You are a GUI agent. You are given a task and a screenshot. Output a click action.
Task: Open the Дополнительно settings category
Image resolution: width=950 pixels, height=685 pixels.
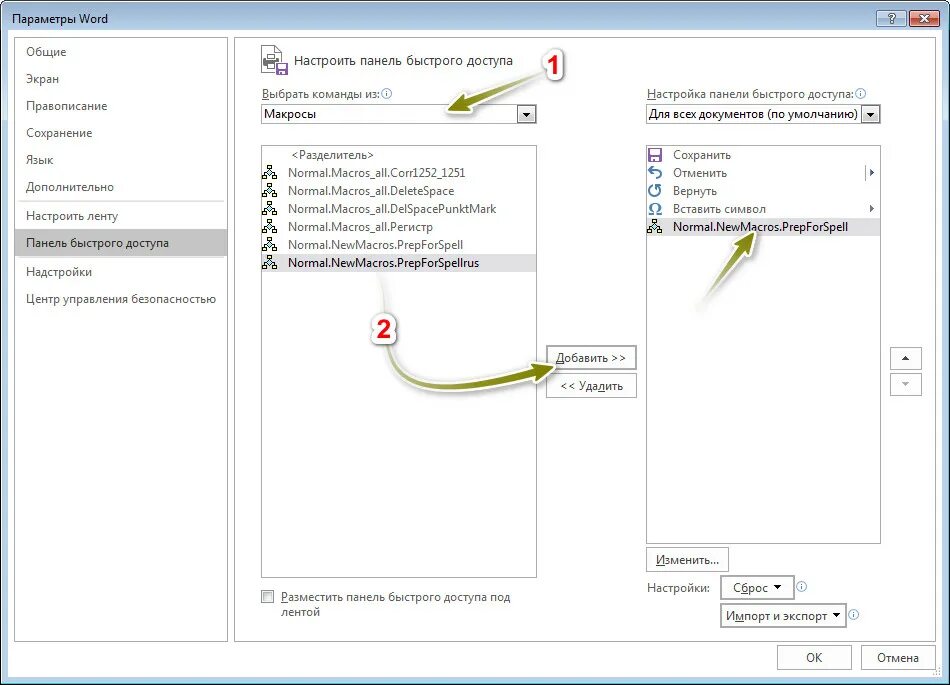click(121, 187)
